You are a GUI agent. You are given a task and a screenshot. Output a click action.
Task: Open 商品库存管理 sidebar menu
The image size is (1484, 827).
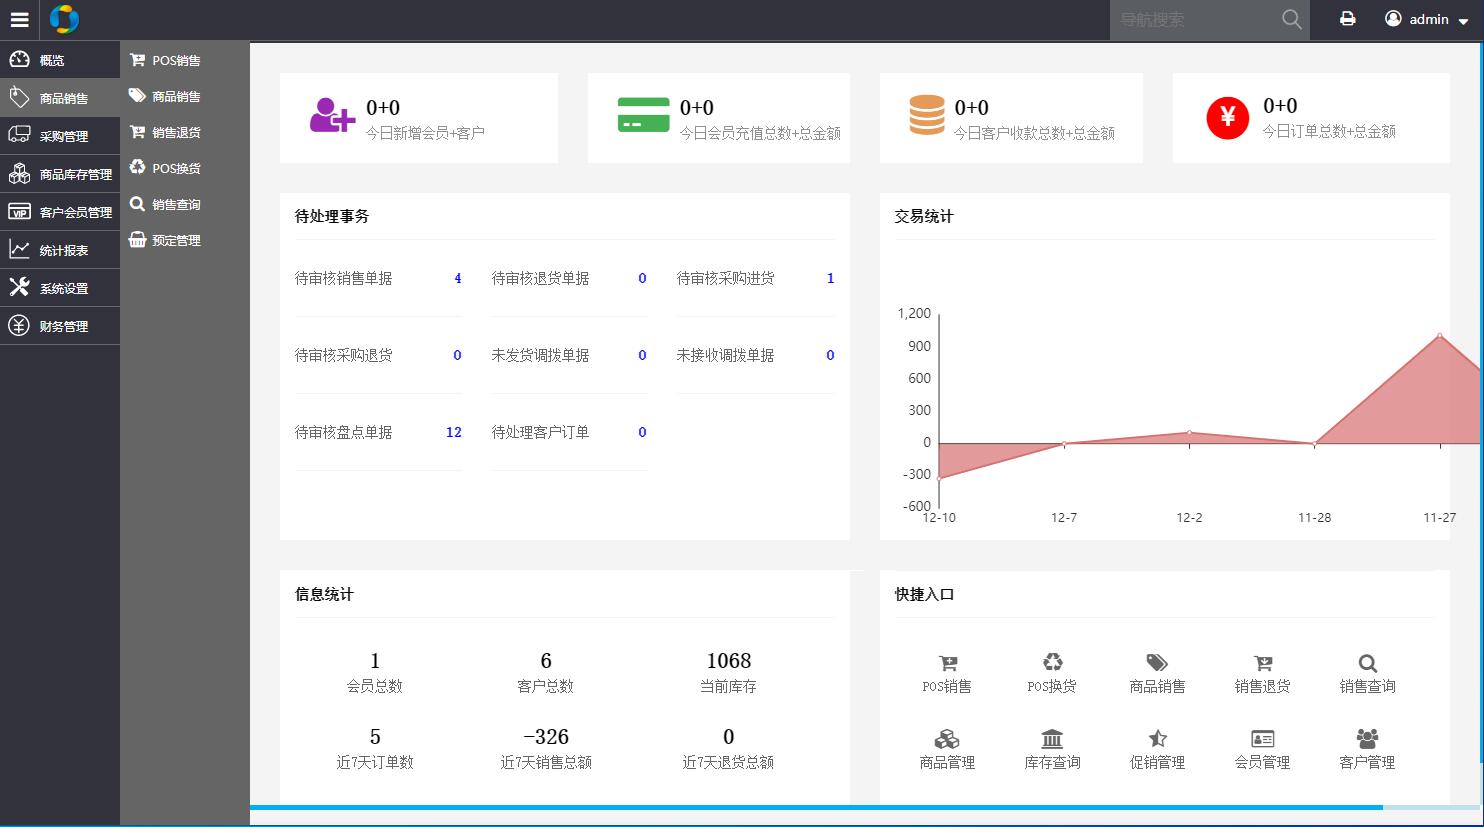pyautogui.click(x=60, y=174)
